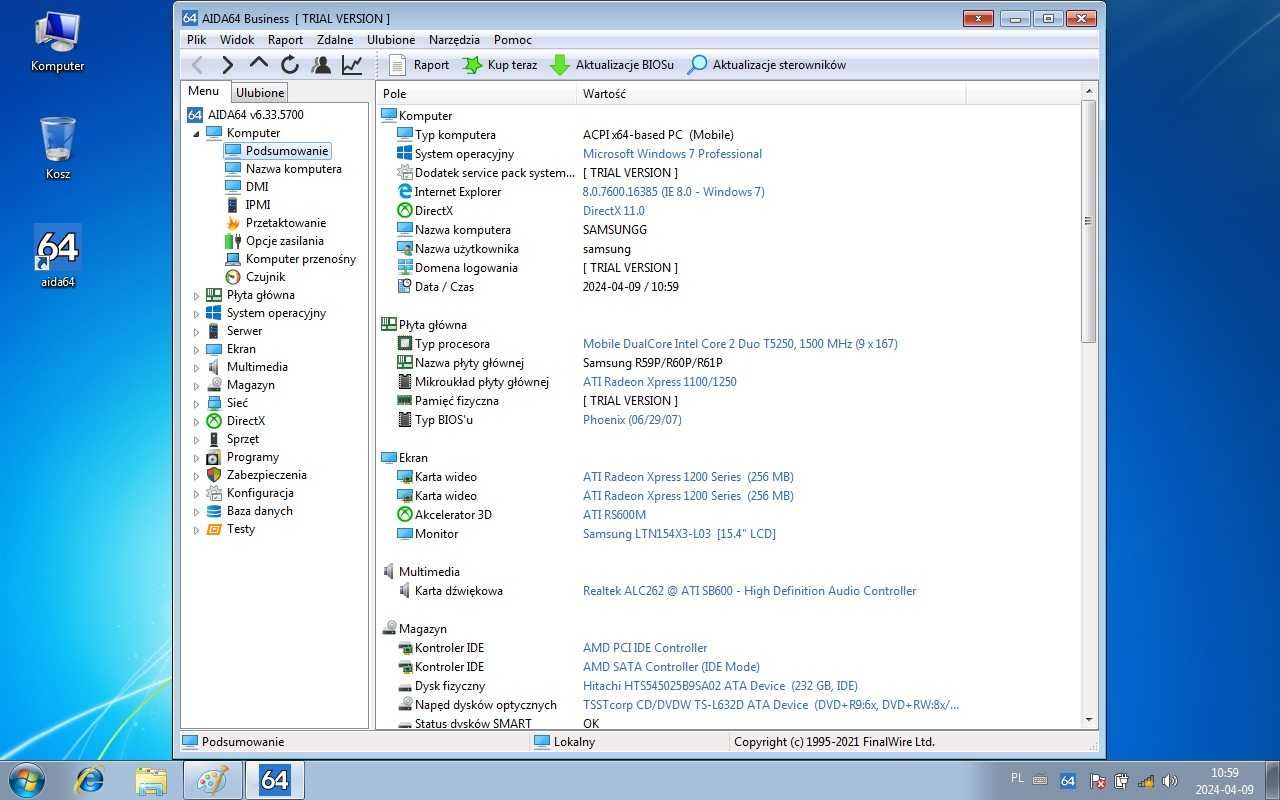Open Czujnik sensor page
Viewport: 1280px width, 800px height.
[x=266, y=277]
